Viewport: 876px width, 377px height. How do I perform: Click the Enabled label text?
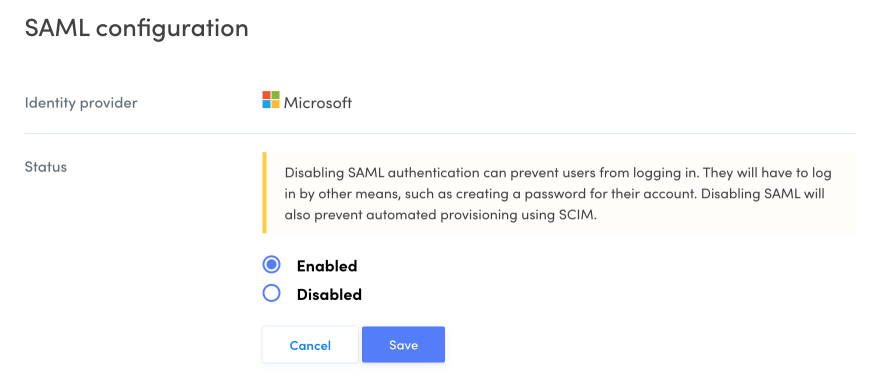(x=327, y=266)
